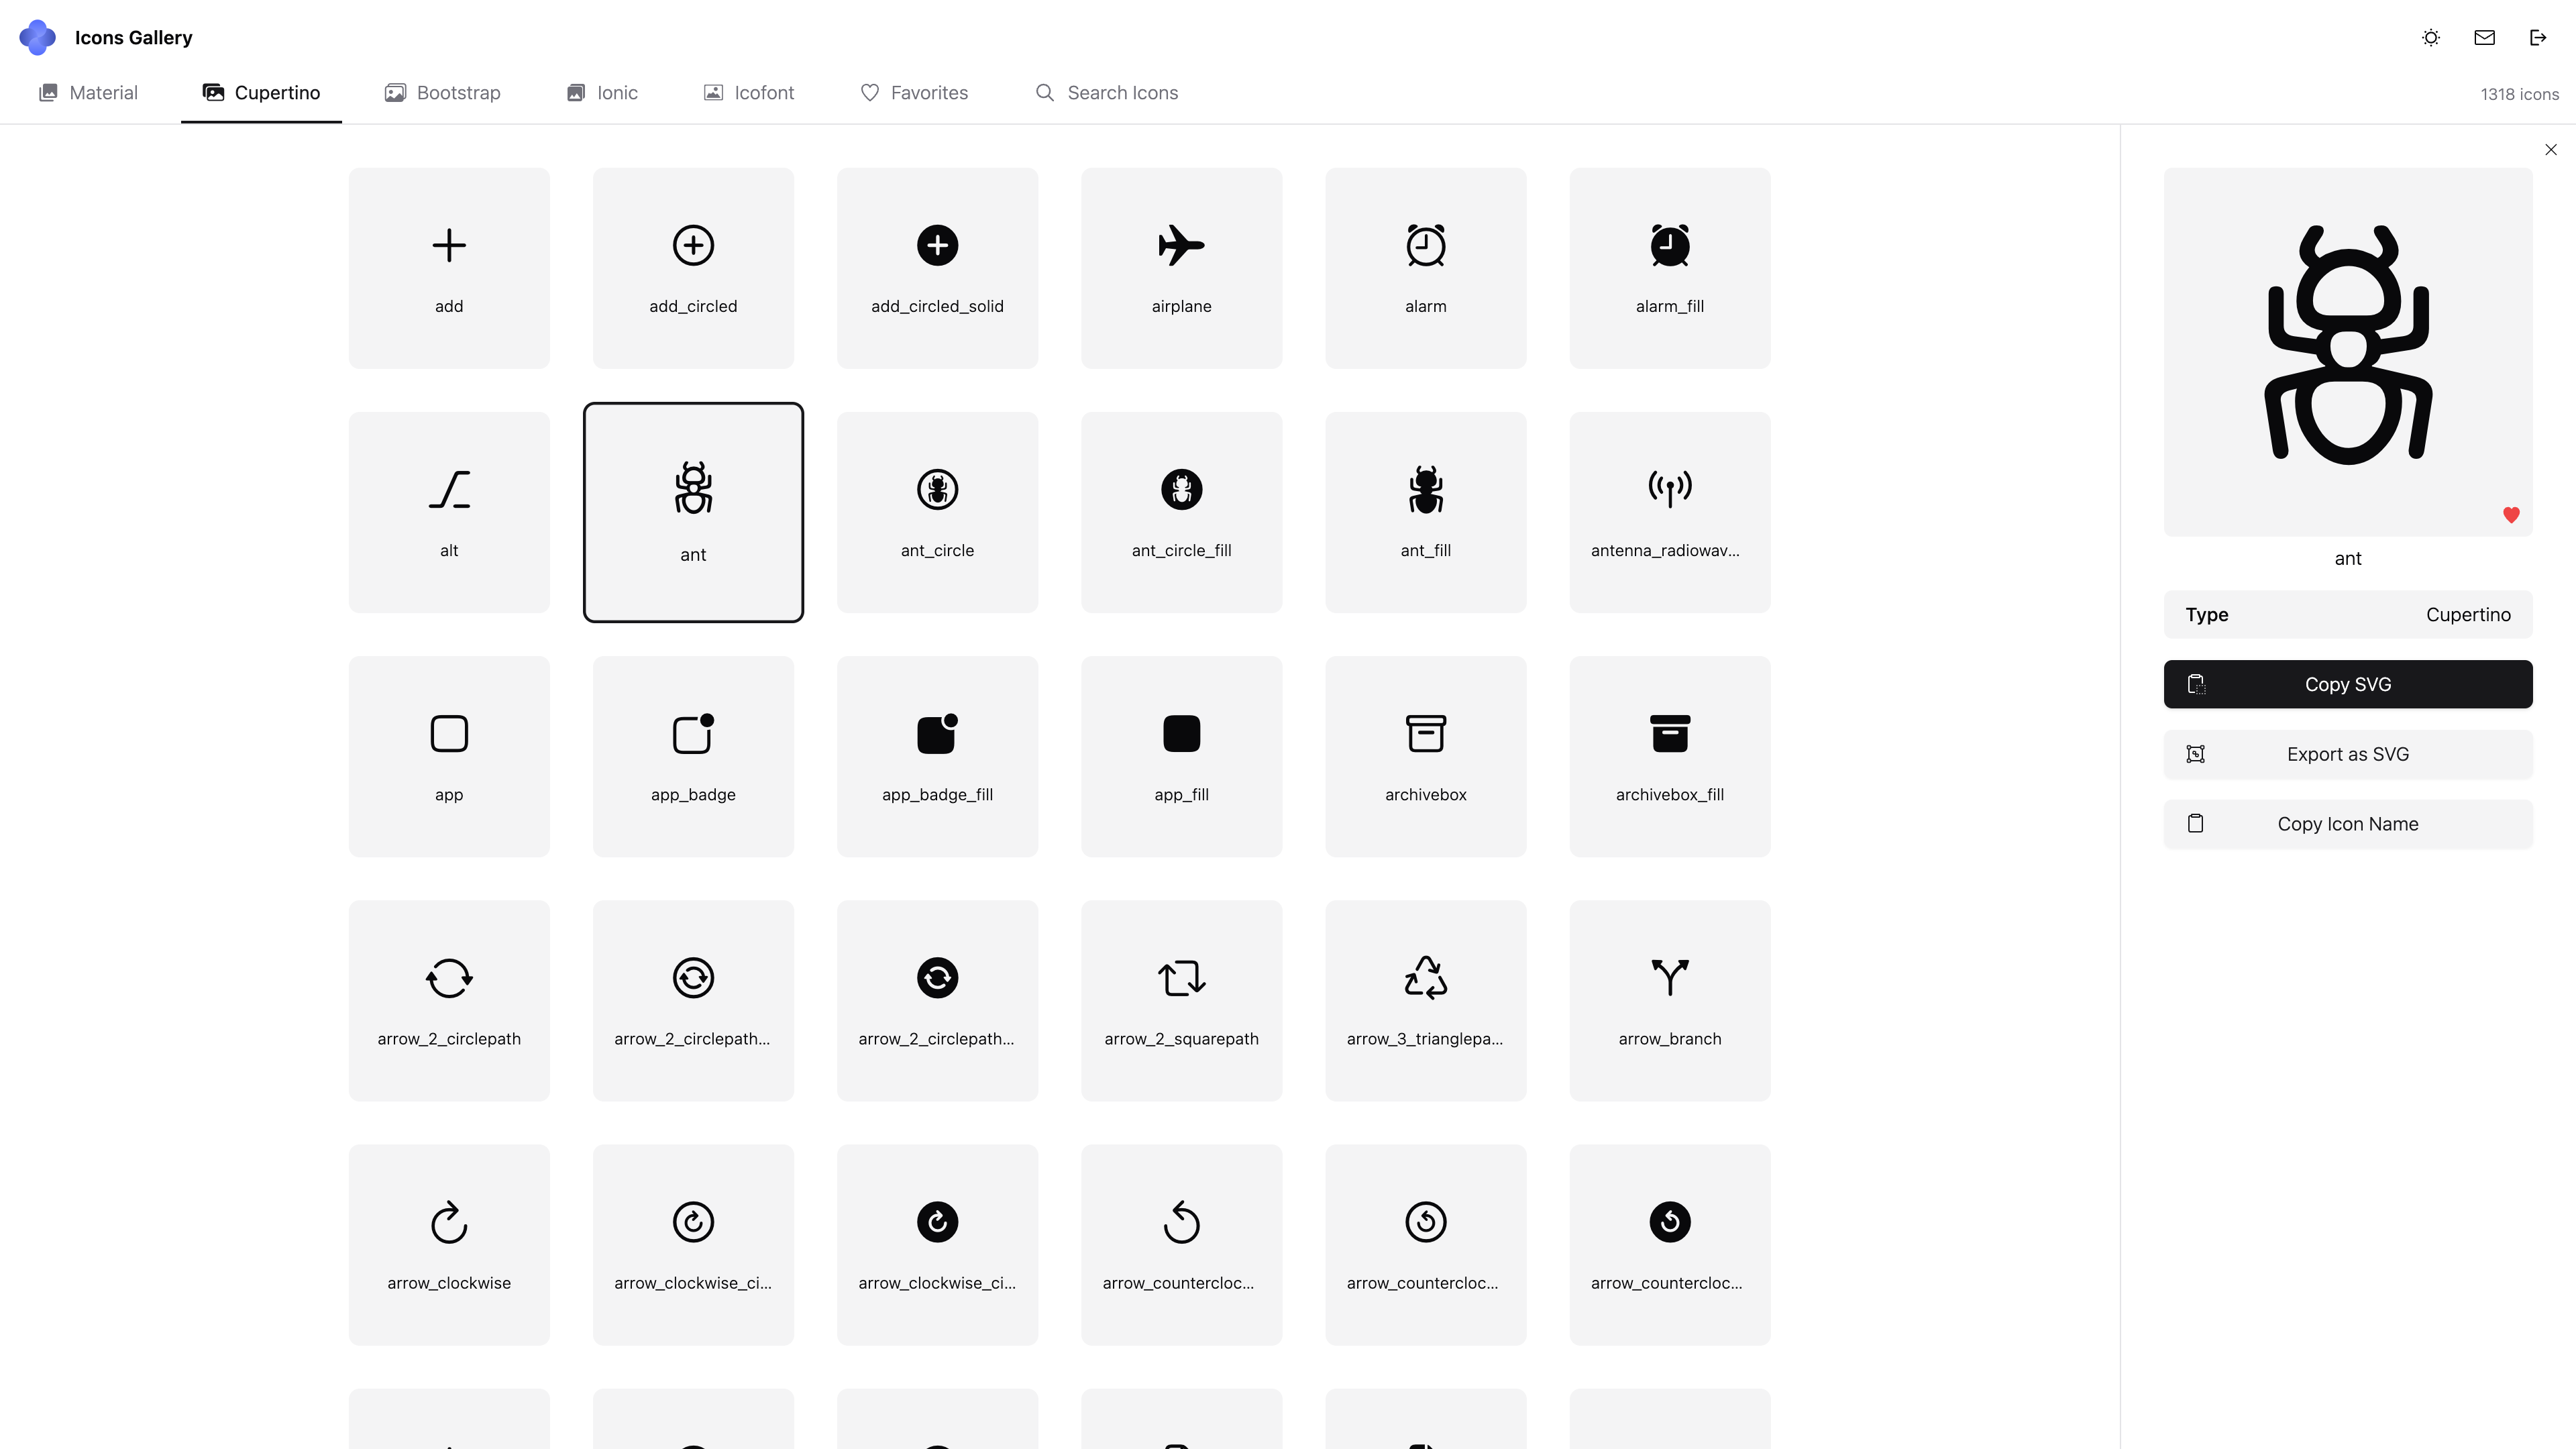The image size is (2576, 1449).
Task: Open the Bootstrap tab
Action: pyautogui.click(x=442, y=93)
